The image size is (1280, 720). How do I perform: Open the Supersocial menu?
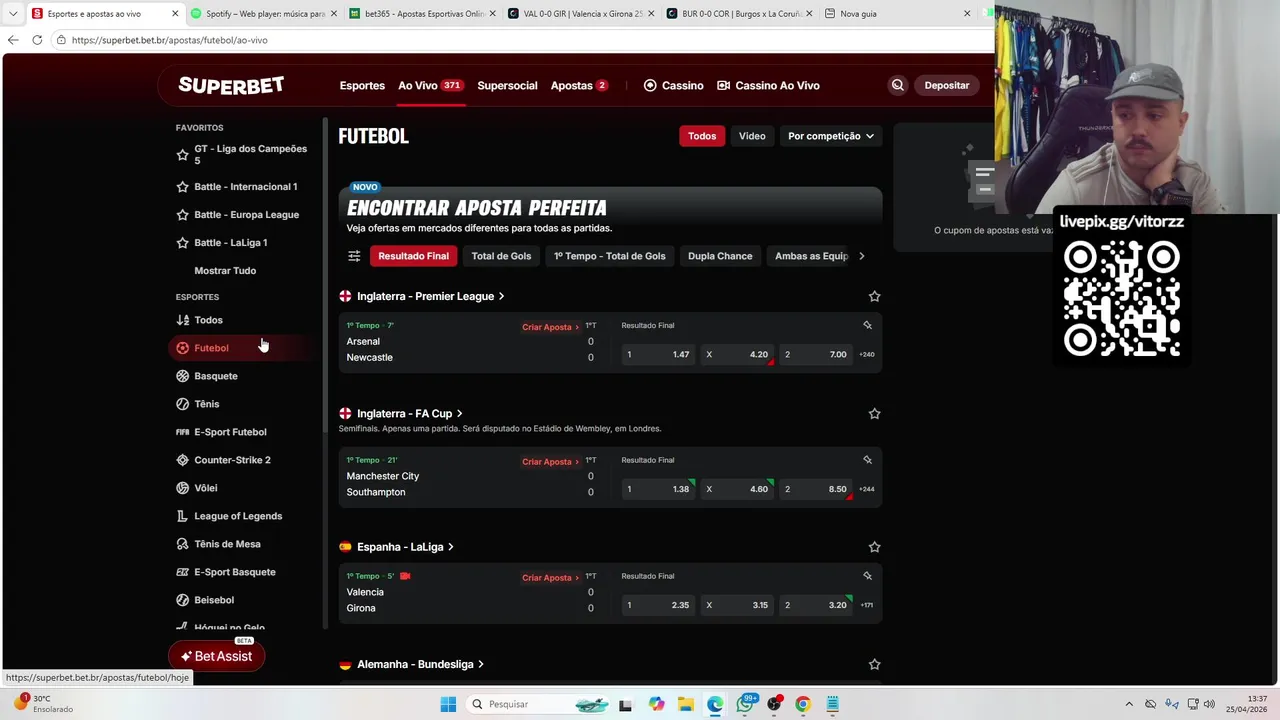507,85
